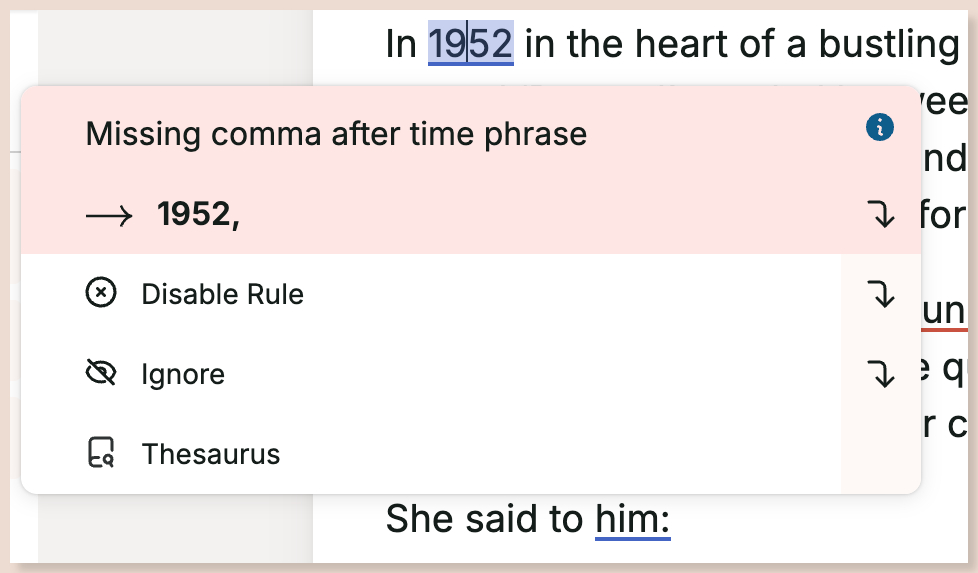The width and height of the screenshot is (978, 573).
Task: Click the turn-down arrow in the Disable Rule row
Action: (881, 294)
